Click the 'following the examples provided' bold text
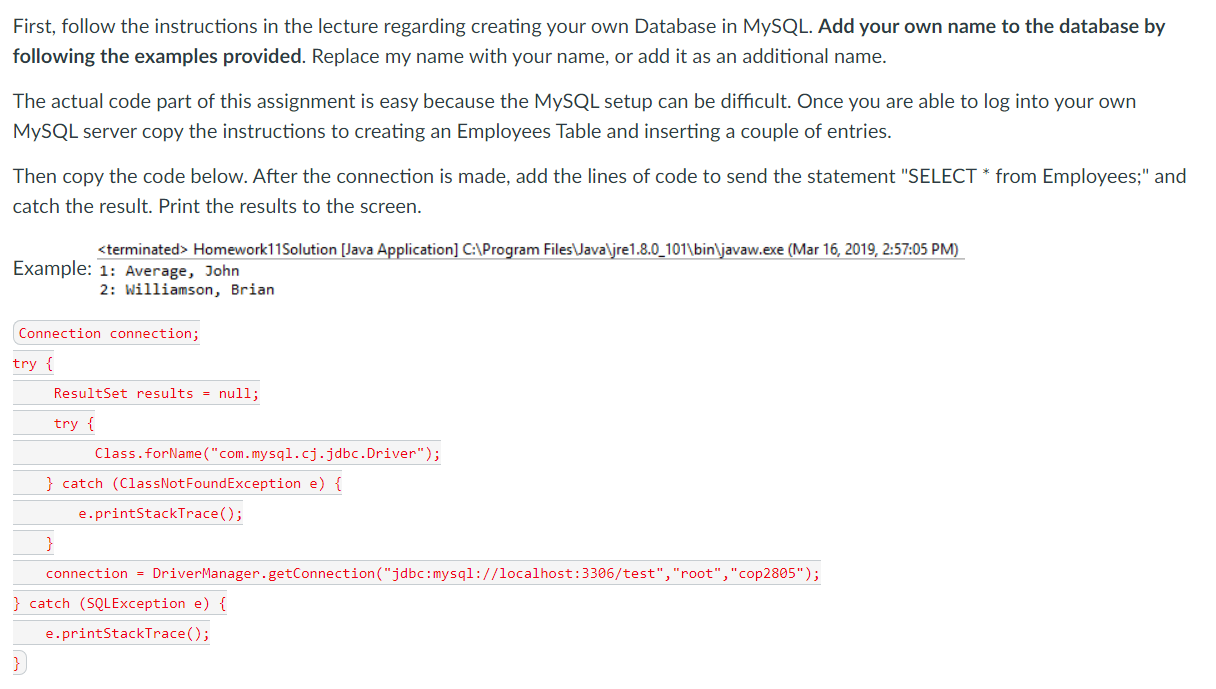Viewport: 1216px width, 689px height. 155,56
